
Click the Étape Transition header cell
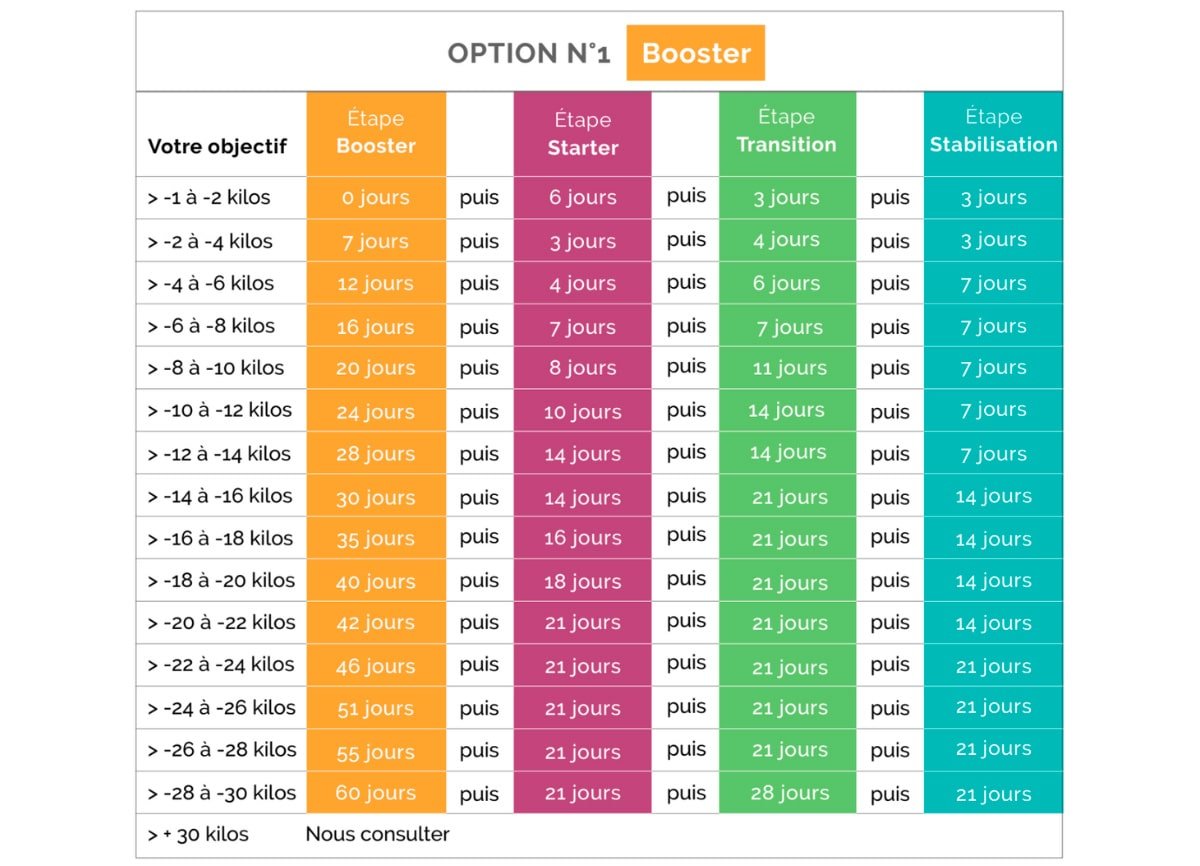[786, 132]
